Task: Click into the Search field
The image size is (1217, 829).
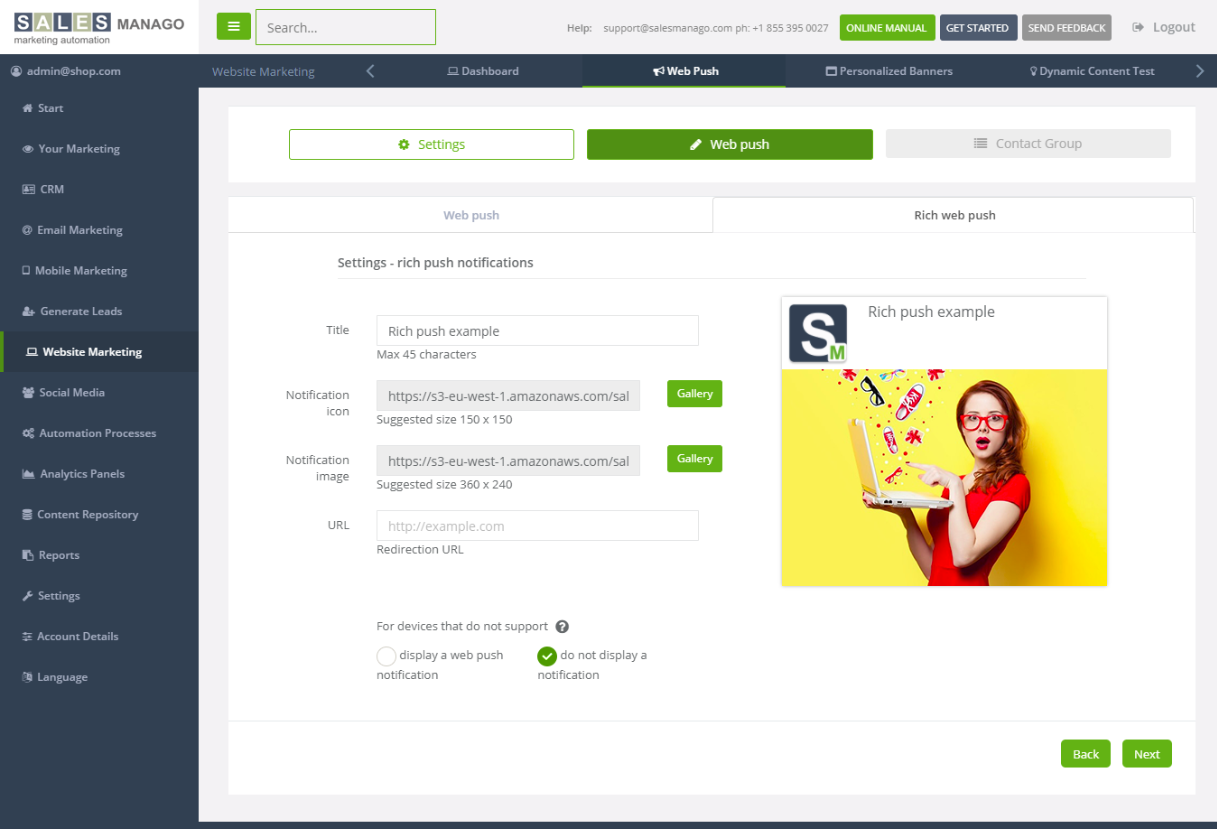Action: click(x=346, y=27)
